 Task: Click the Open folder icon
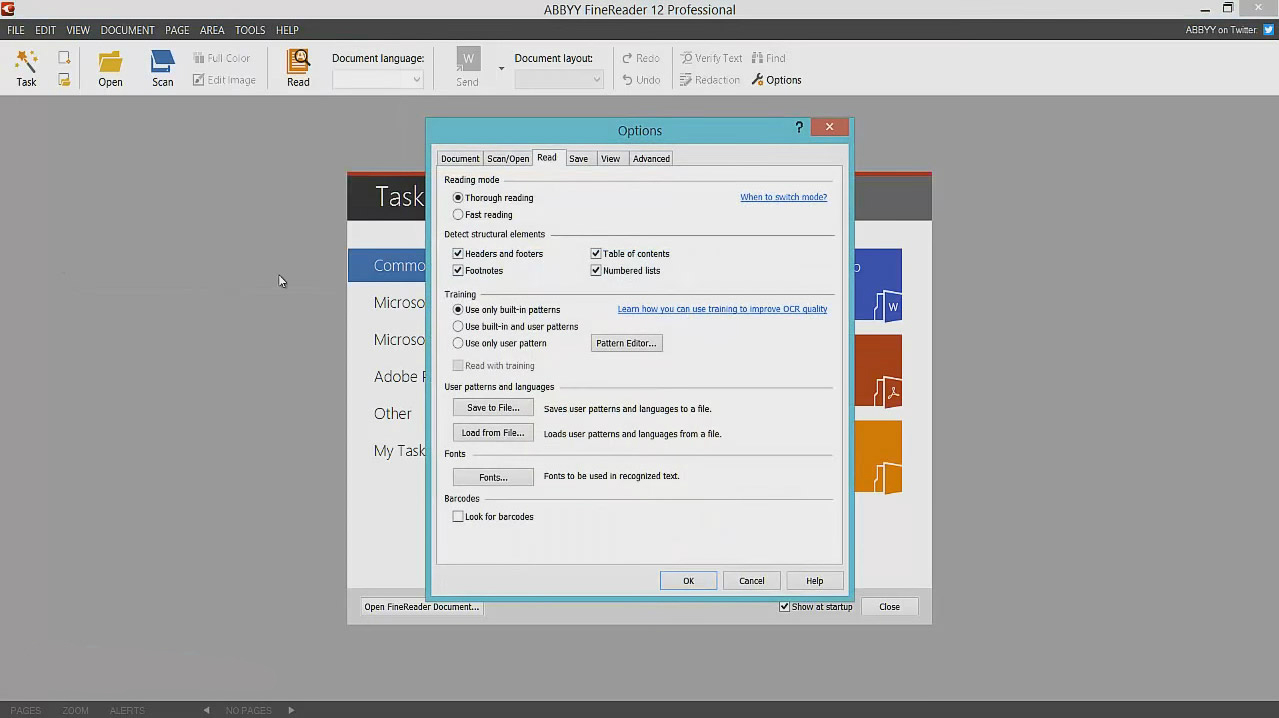(110, 63)
